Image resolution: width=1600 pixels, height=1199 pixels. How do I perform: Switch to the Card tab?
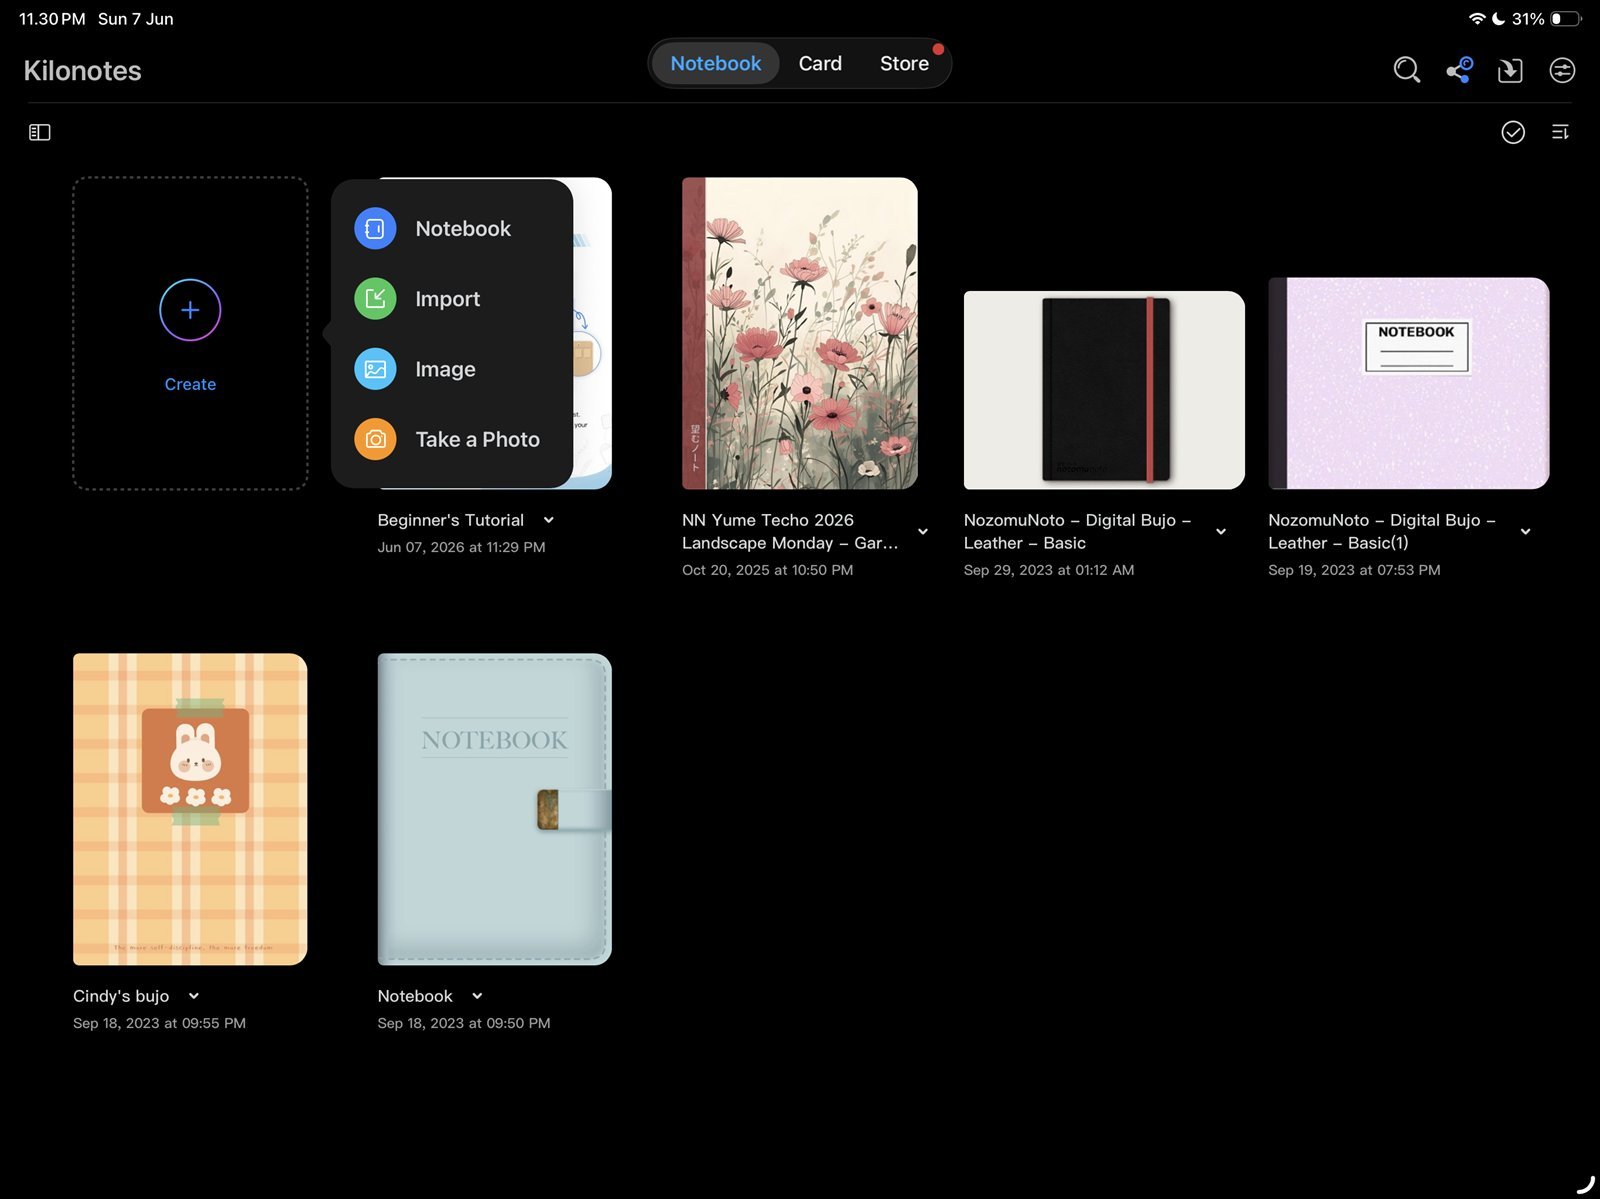(820, 63)
